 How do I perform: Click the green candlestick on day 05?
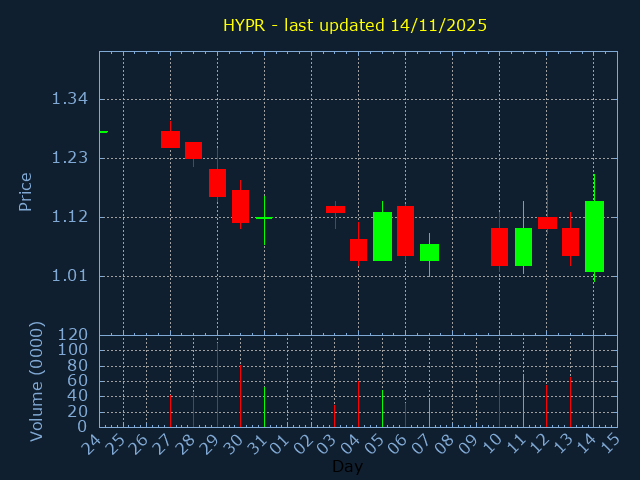[x=382, y=236]
